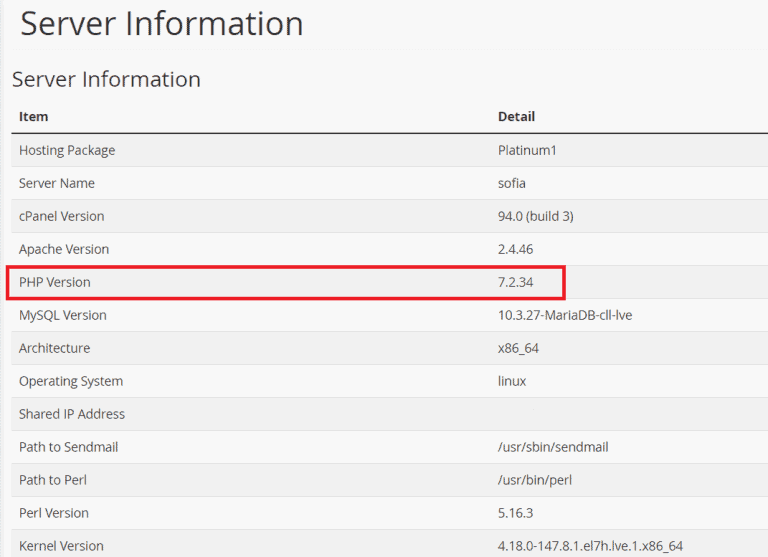768x557 pixels.
Task: Select the Hosting Package row label
Action: point(67,150)
